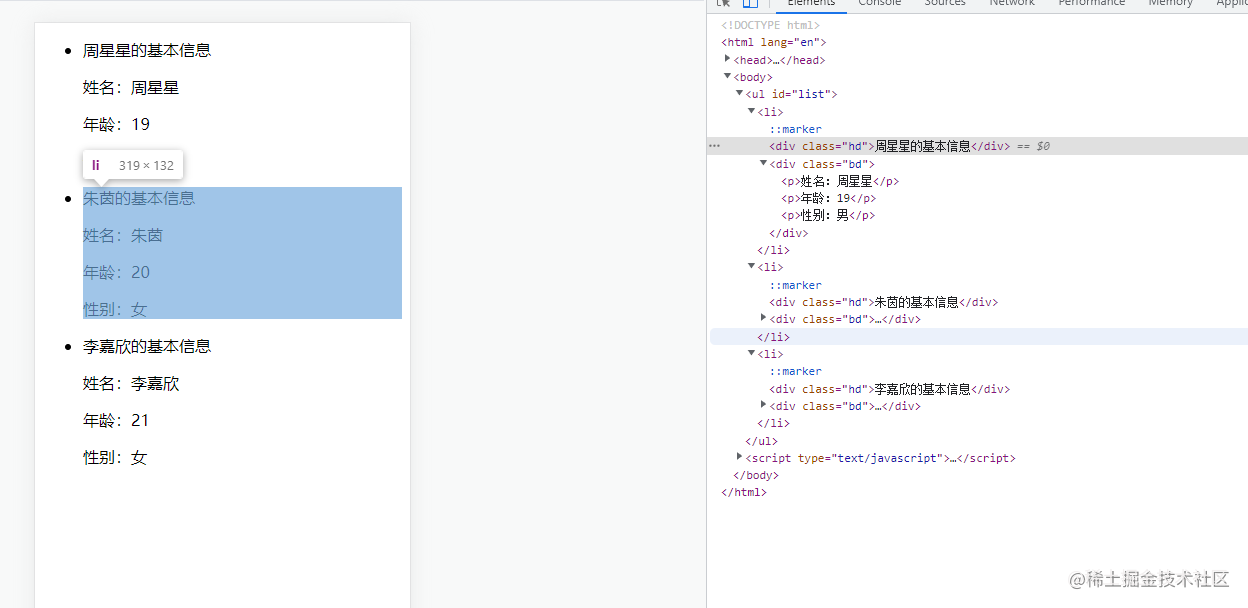Select the hd div with 朱茵的基本信息
Image resolution: width=1248 pixels, height=608 pixels.
point(884,302)
